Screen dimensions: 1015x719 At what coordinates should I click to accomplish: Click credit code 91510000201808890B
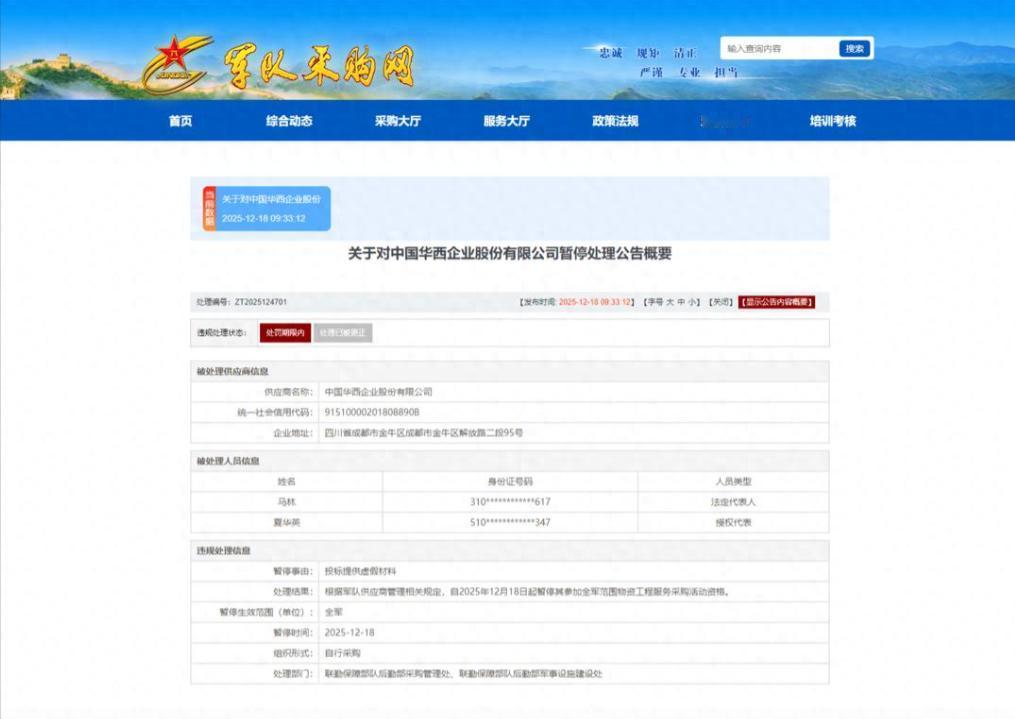372,412
